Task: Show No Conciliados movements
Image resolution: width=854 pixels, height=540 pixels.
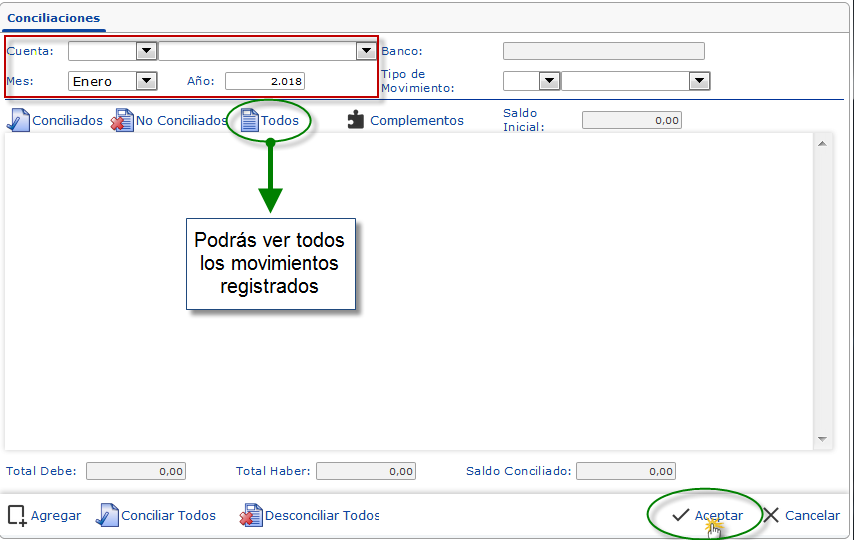Action: [181, 120]
